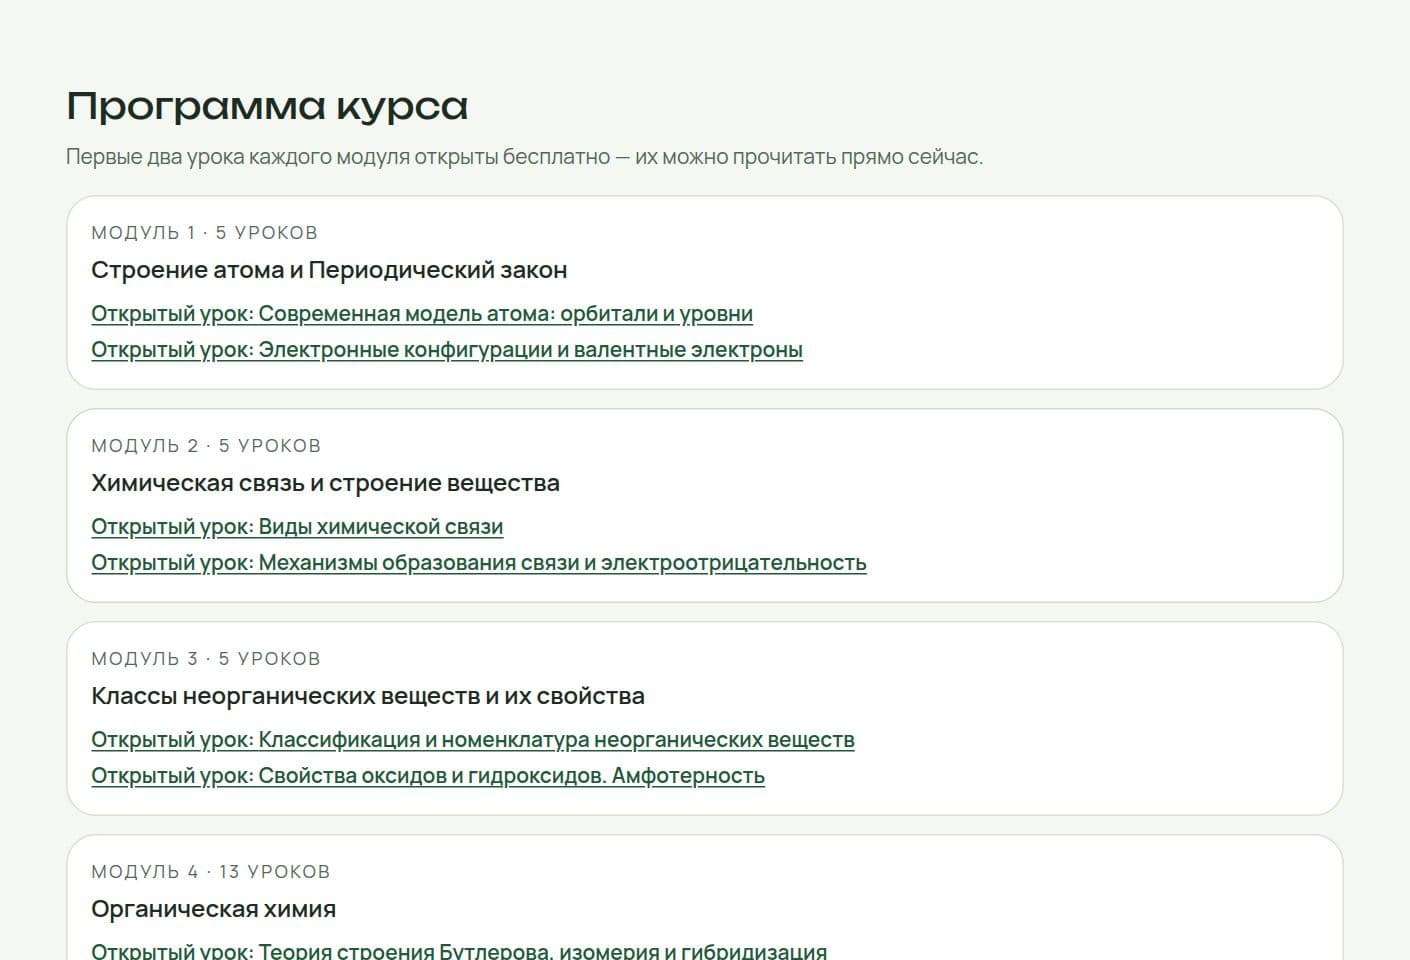
Task: Open lesson on electron configurations and valence electrons
Action: point(447,350)
